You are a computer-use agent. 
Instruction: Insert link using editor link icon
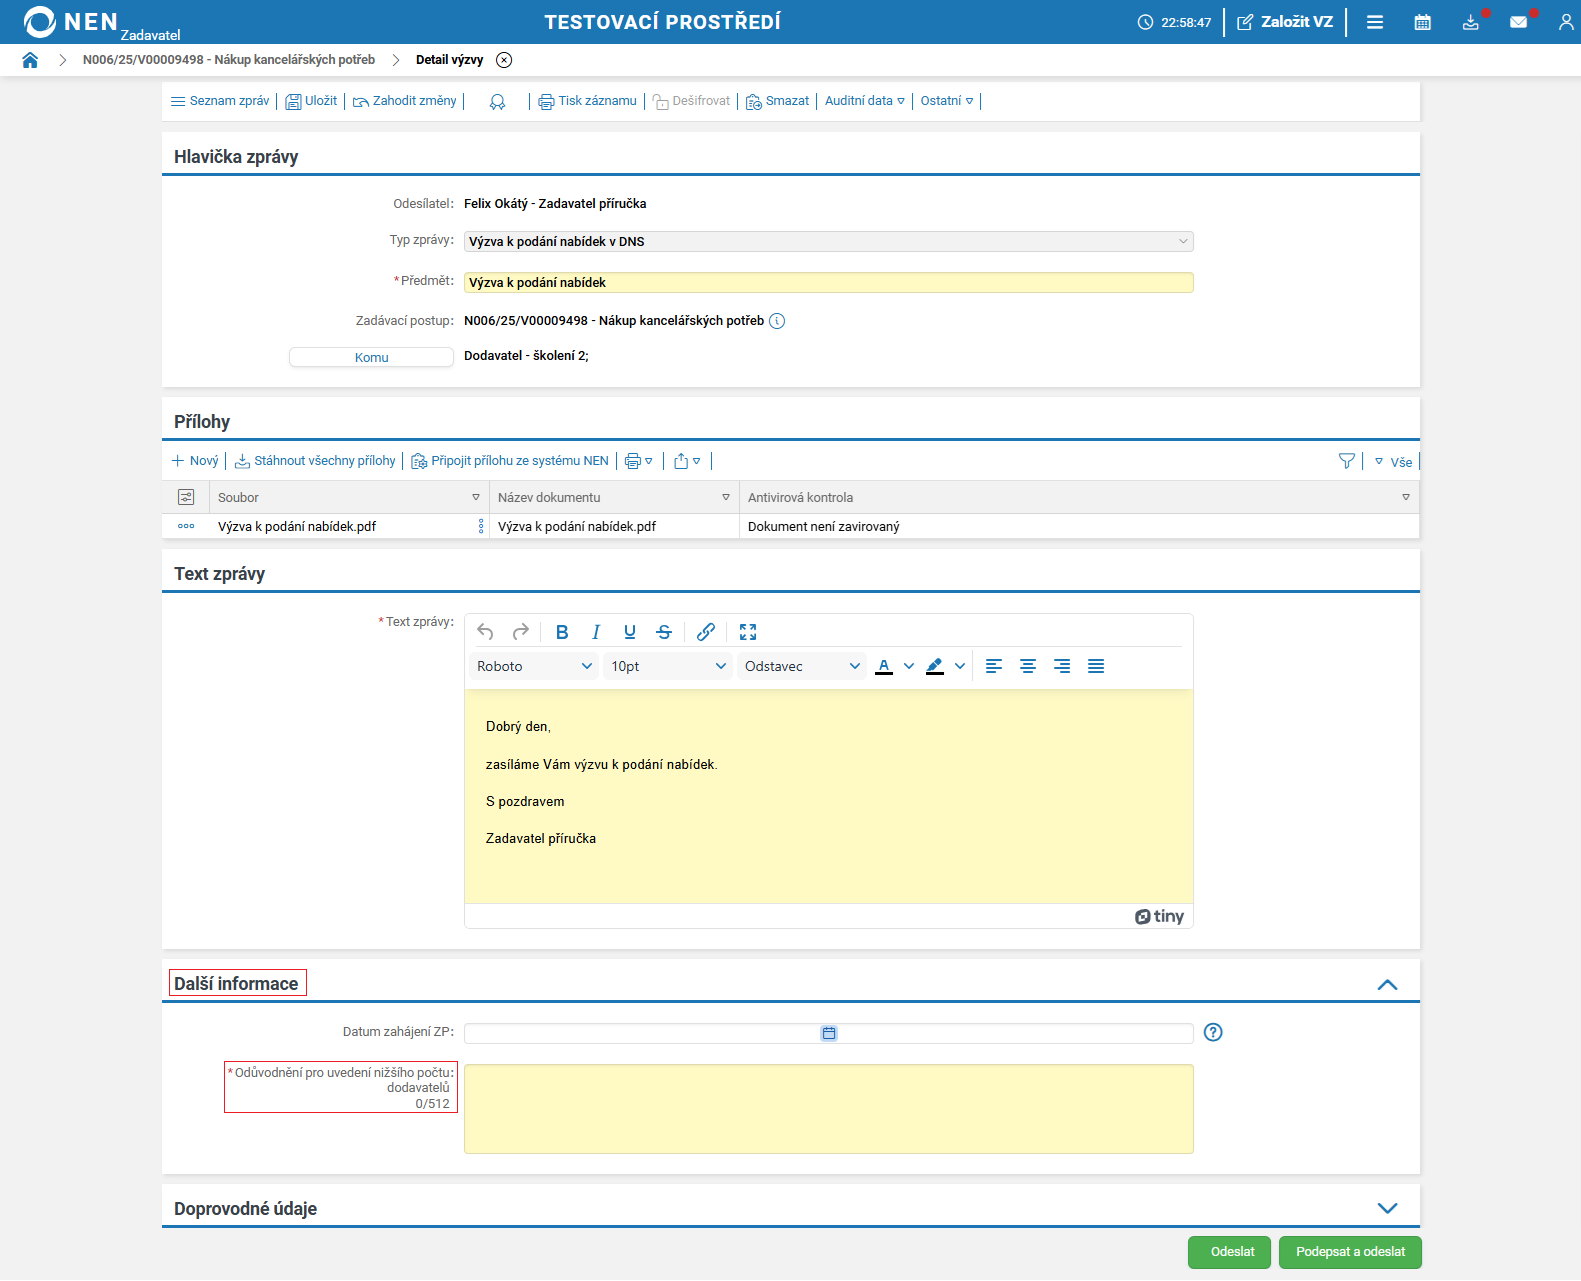click(x=706, y=632)
